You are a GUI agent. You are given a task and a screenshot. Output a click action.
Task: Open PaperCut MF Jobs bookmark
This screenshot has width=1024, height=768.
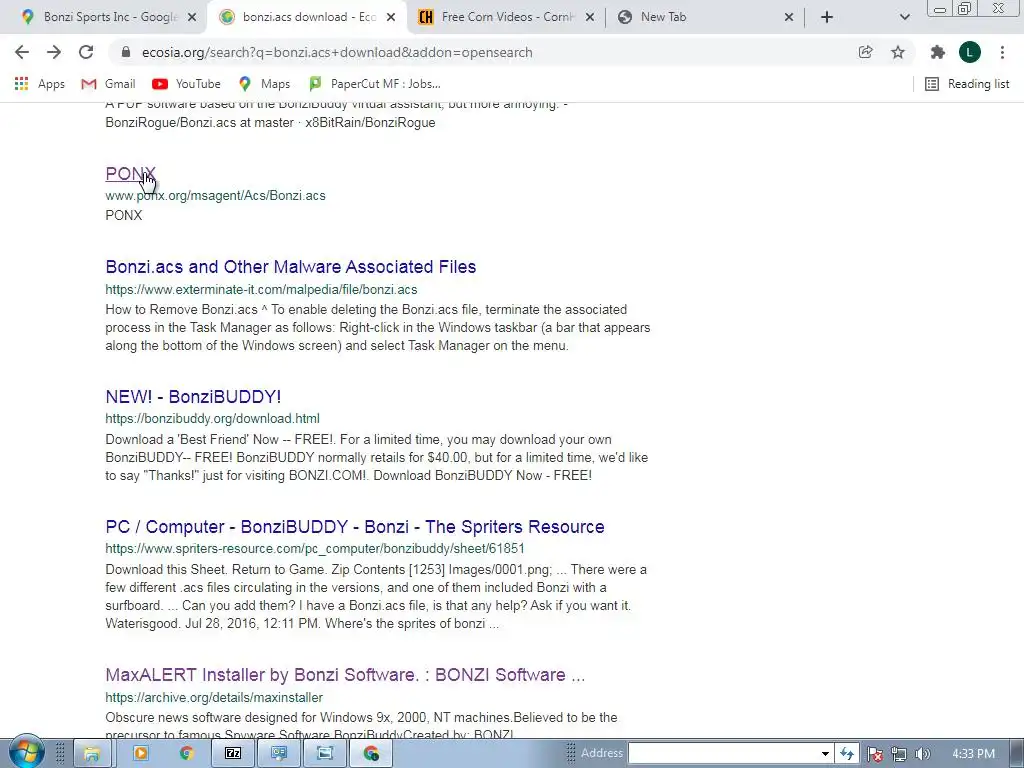tap(375, 84)
